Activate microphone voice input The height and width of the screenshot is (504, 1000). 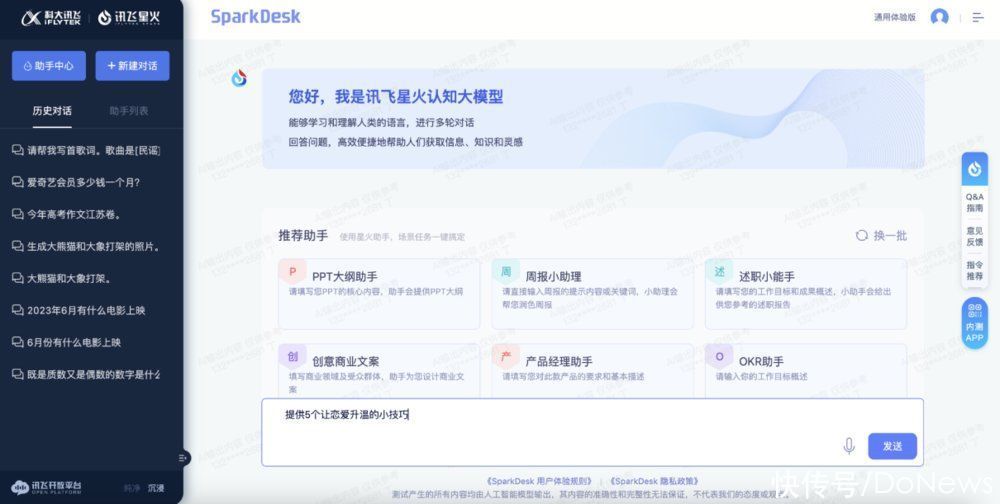(849, 446)
